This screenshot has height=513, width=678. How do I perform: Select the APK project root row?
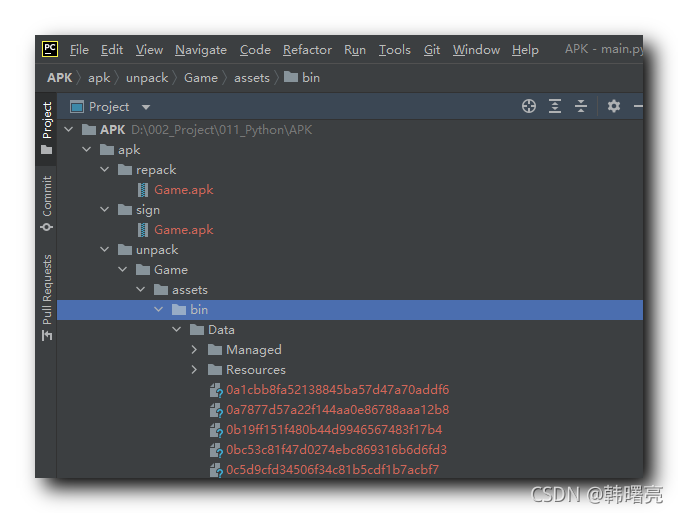[x=350, y=130]
